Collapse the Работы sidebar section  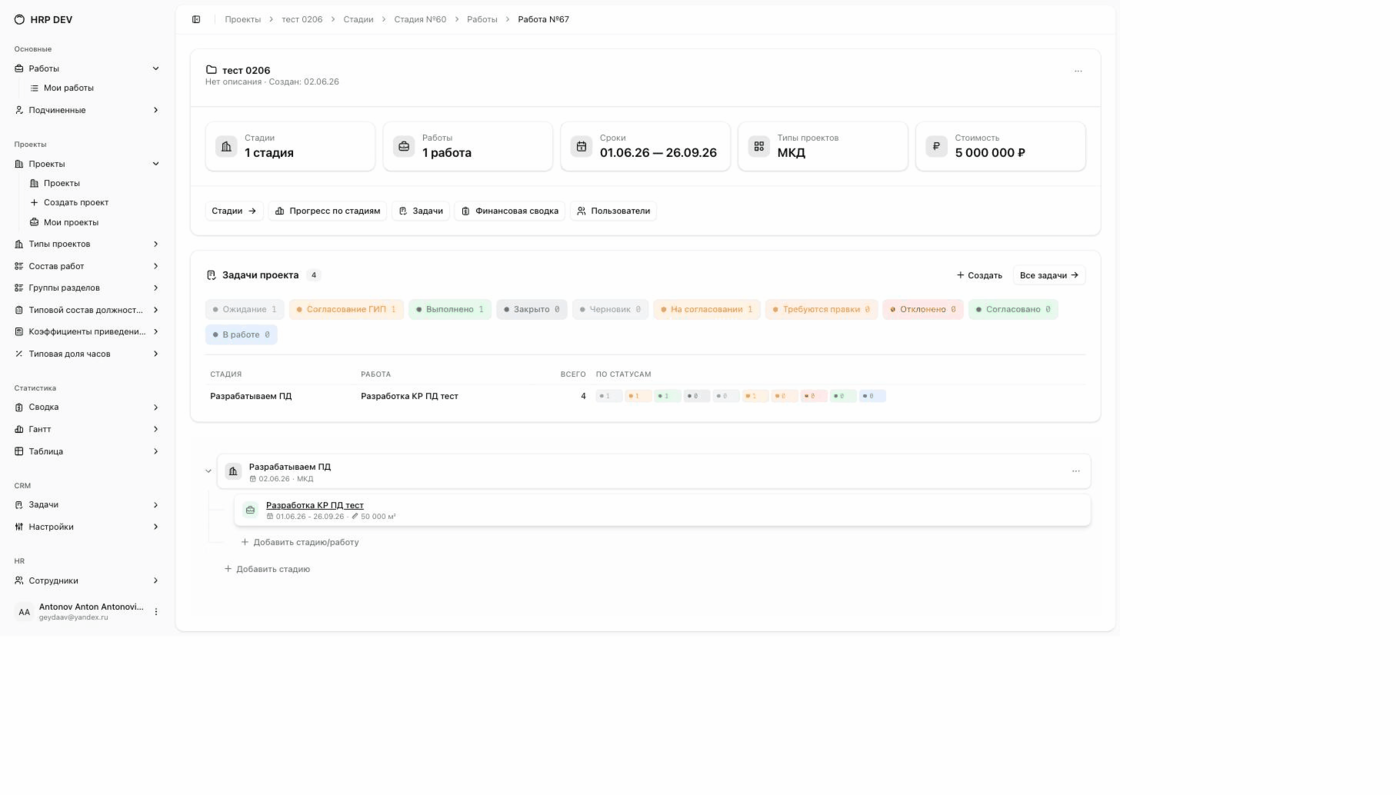pyautogui.click(x=156, y=69)
